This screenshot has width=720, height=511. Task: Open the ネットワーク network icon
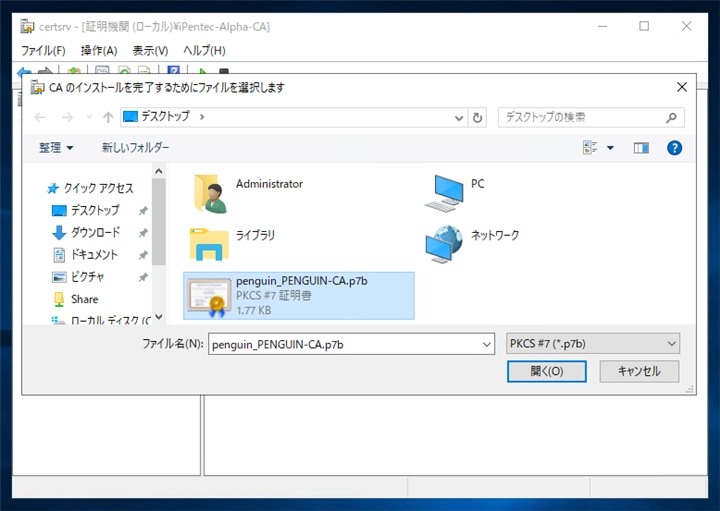pos(444,244)
